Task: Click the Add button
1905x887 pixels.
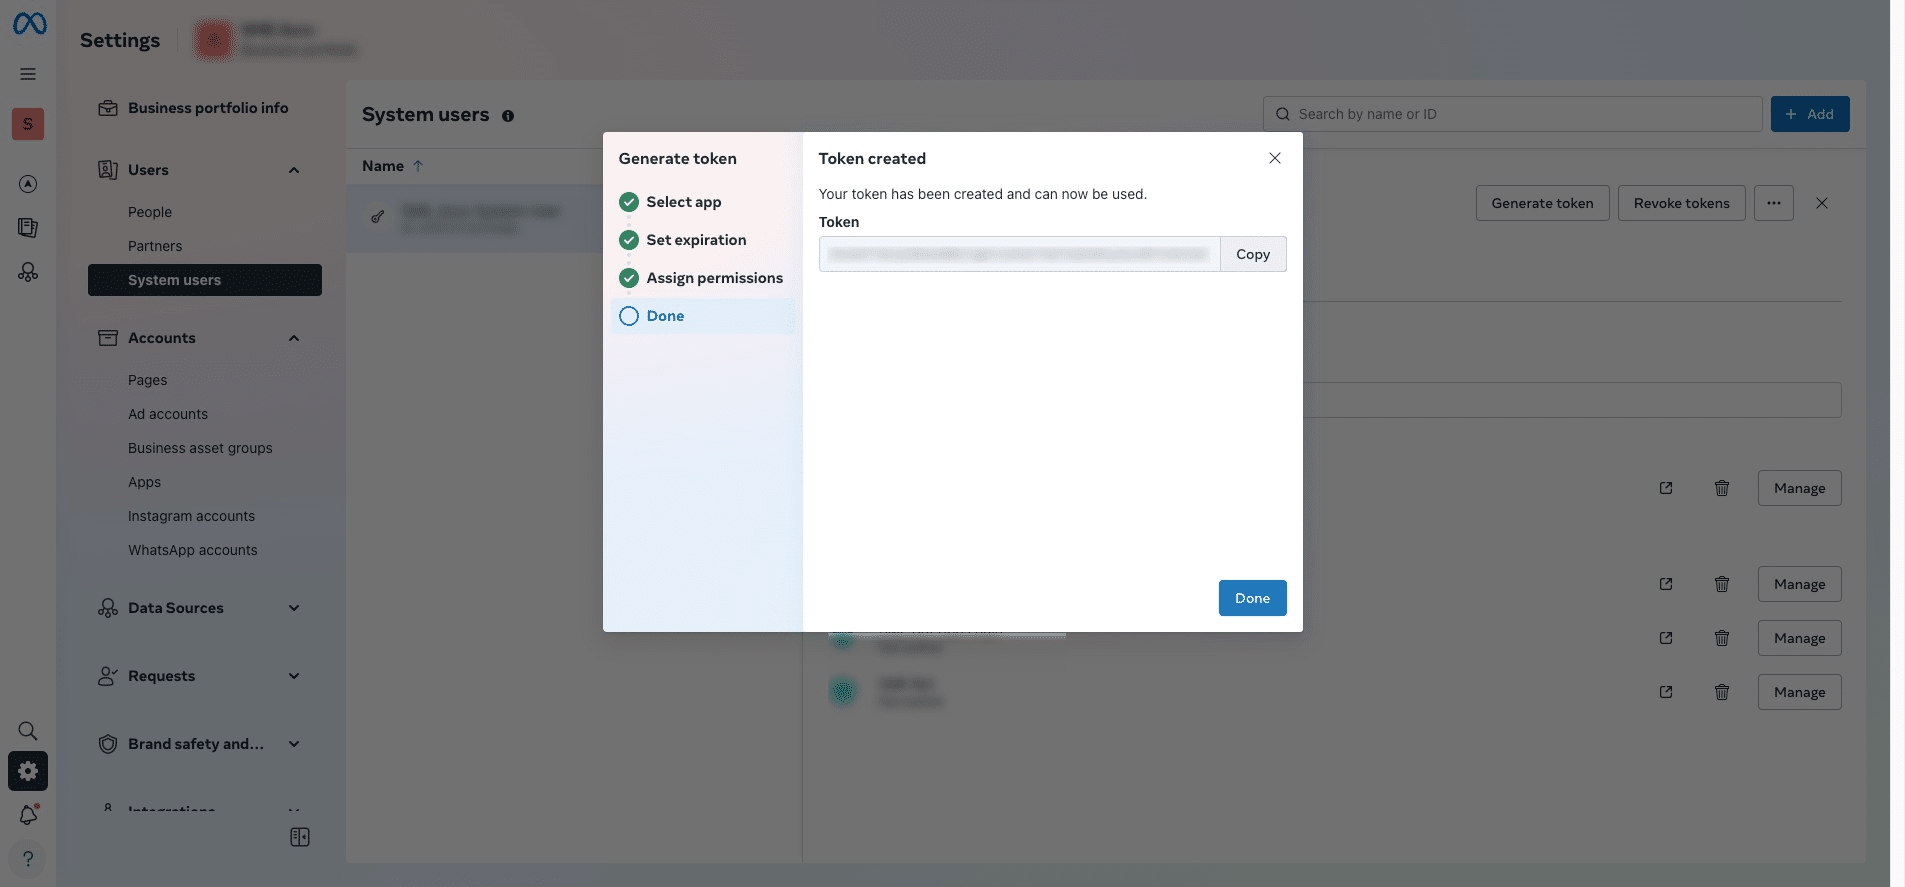Action: click(1810, 114)
